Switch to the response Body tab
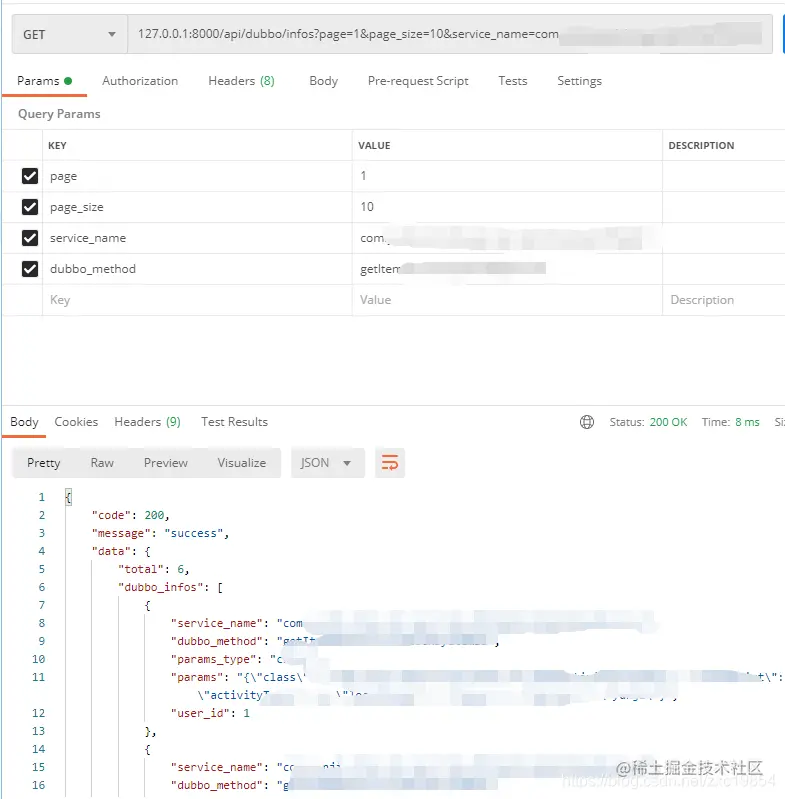The height and width of the screenshot is (799, 785). [24, 422]
